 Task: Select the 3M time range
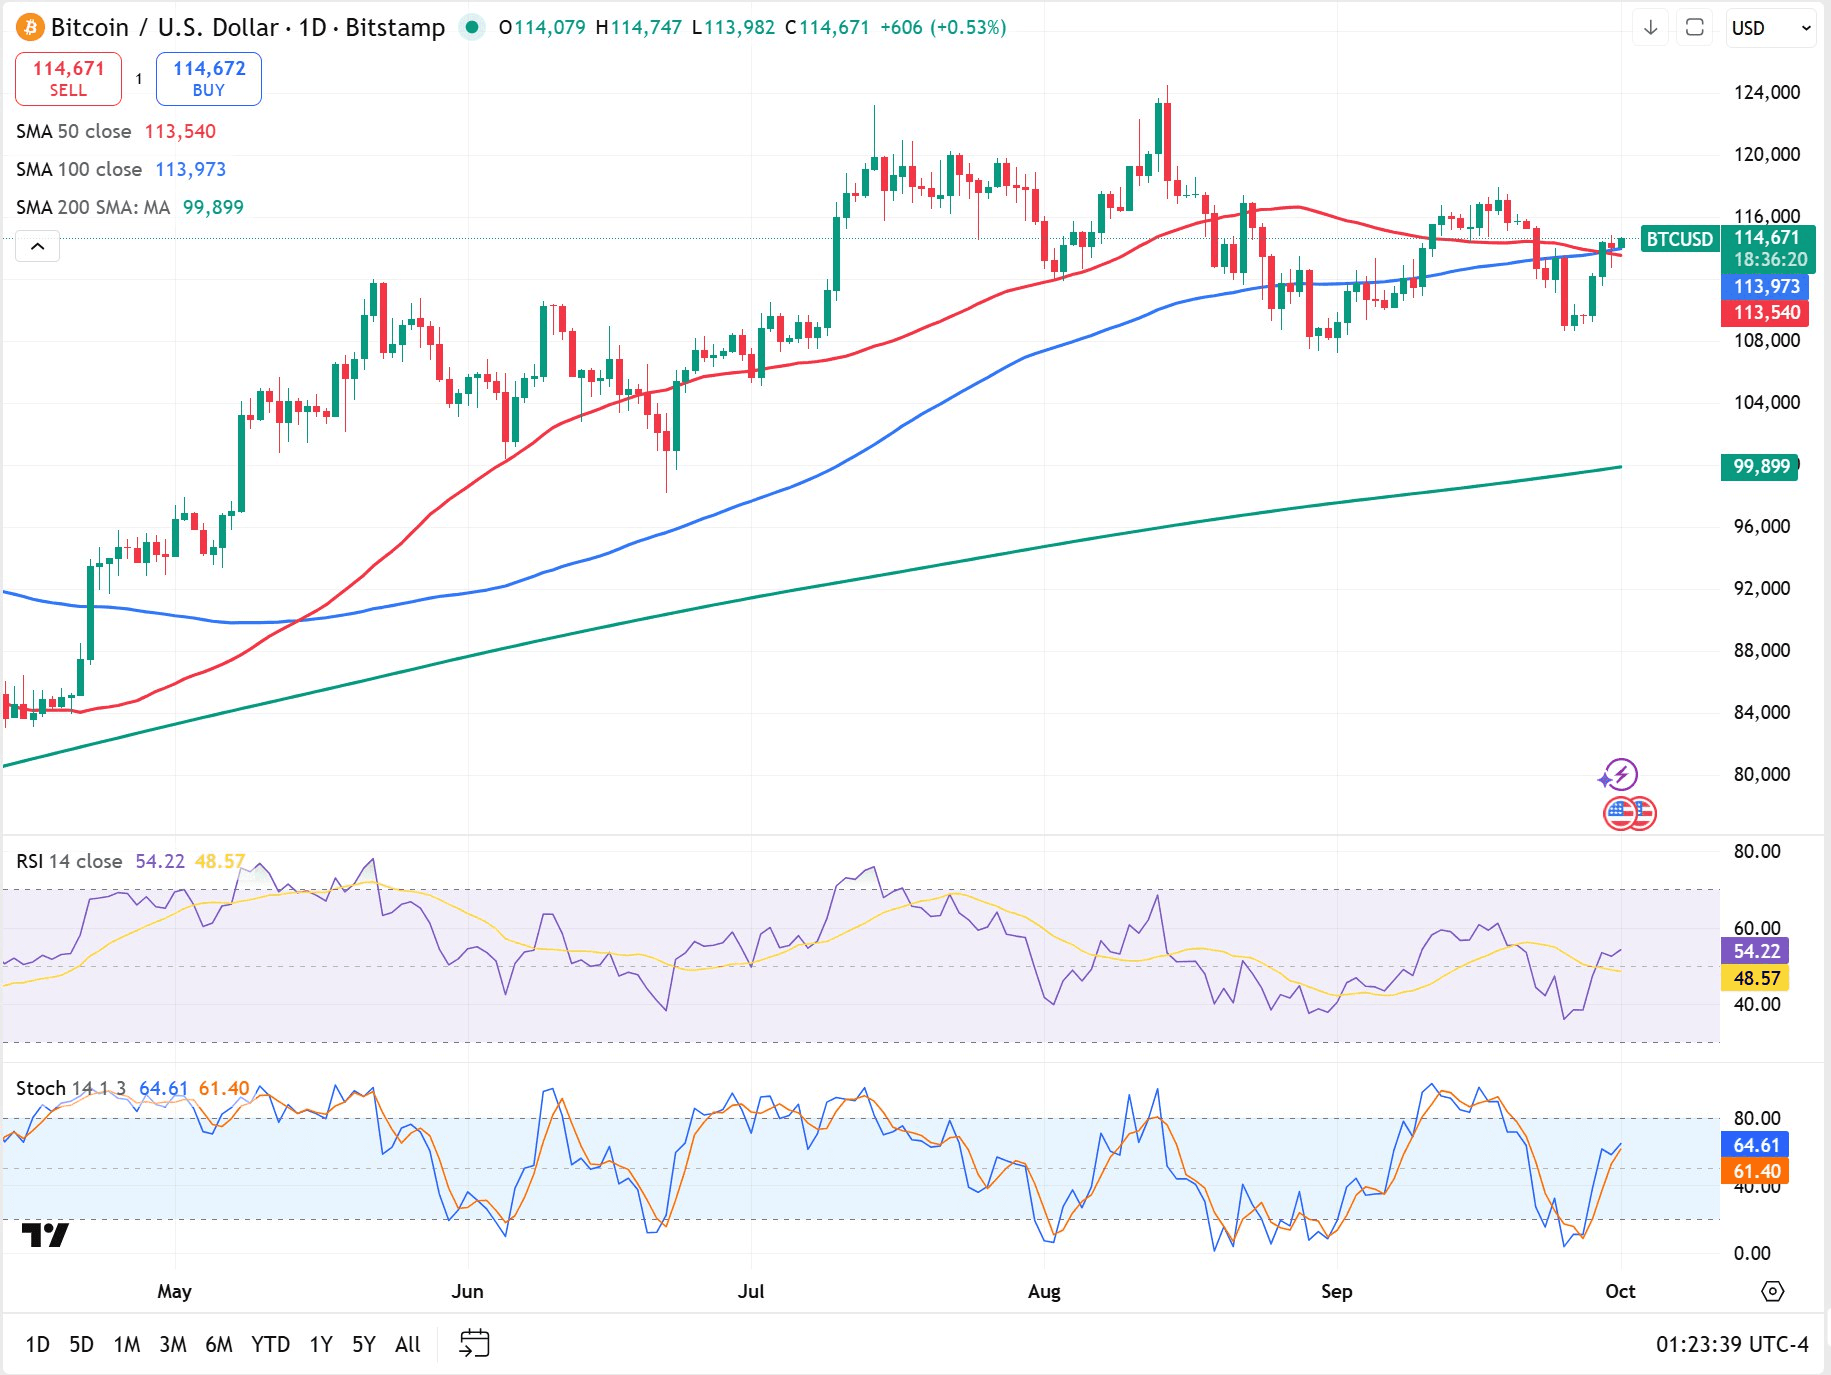click(172, 1344)
